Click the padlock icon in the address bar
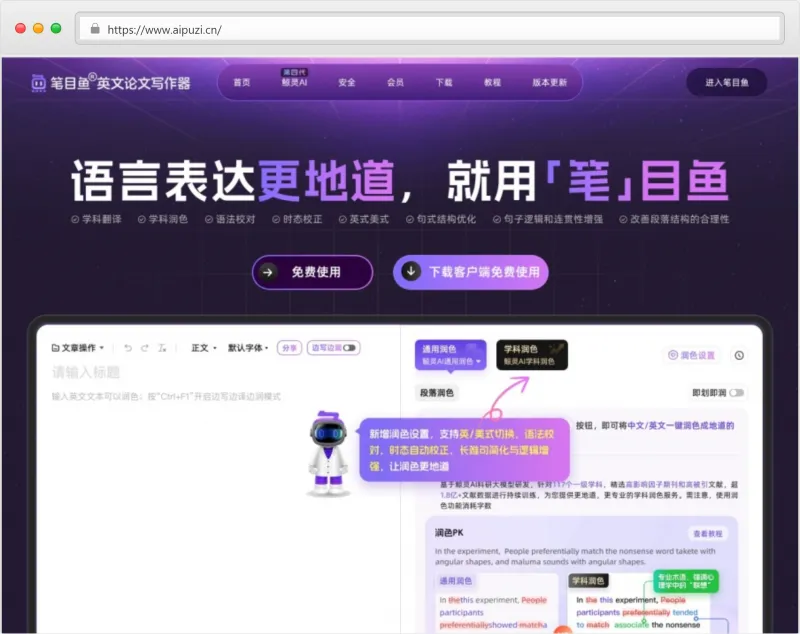800x634 pixels. pos(95,28)
